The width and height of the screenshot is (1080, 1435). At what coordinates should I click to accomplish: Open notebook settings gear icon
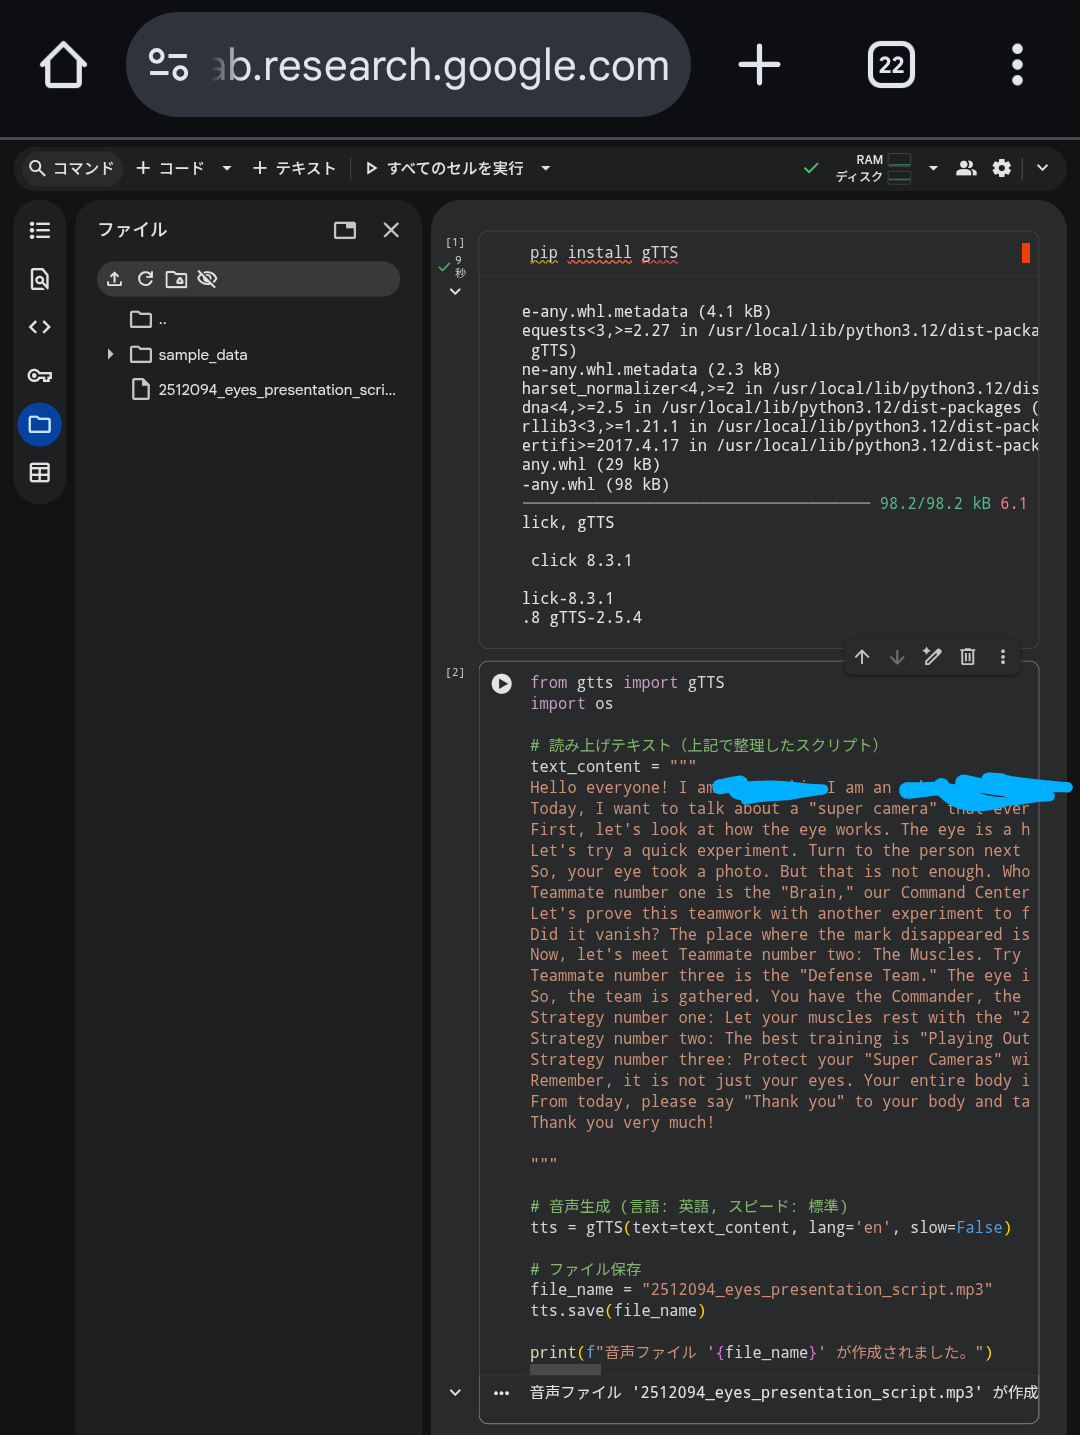[x=1001, y=168]
